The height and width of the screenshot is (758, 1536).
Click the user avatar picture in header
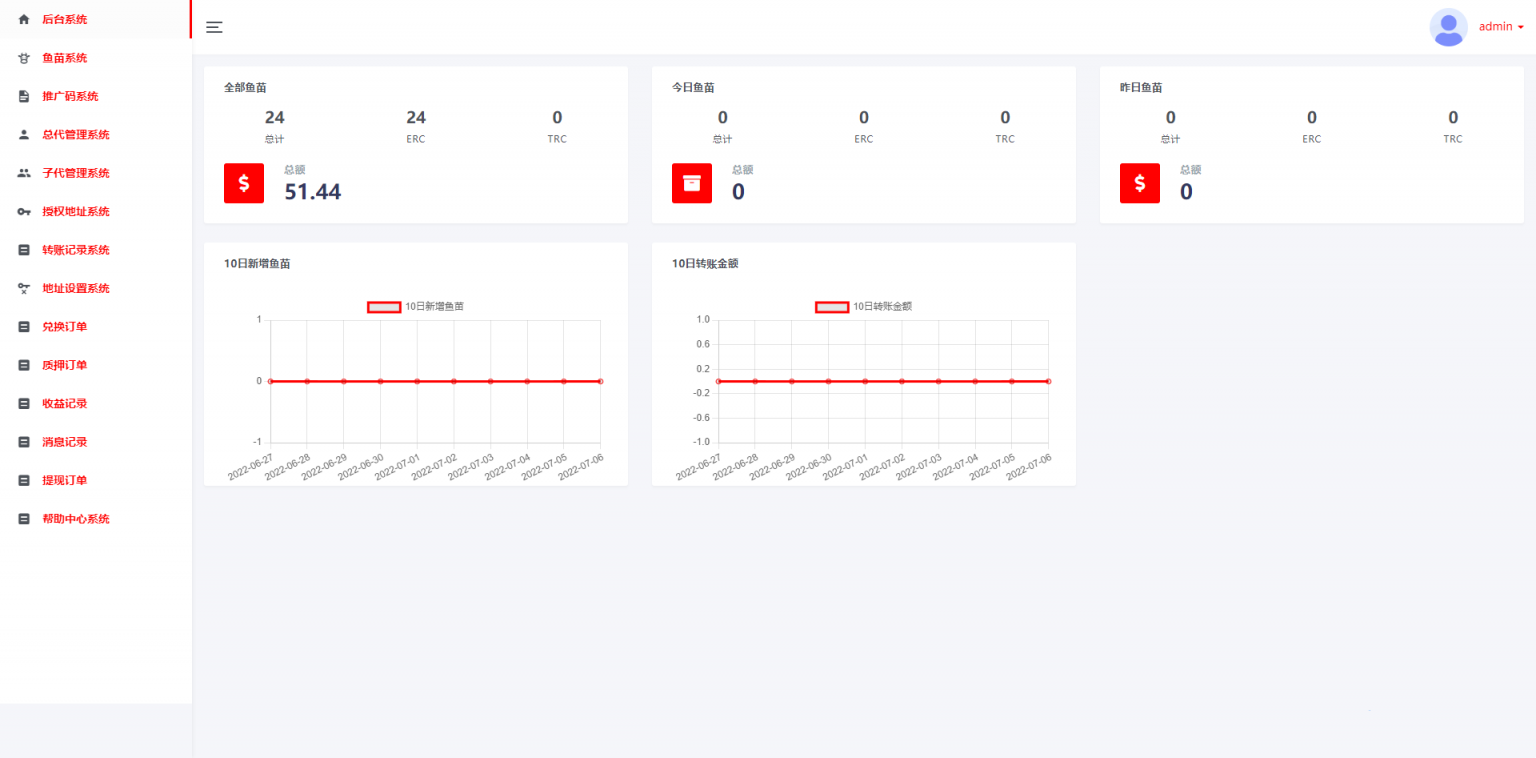click(x=1448, y=27)
